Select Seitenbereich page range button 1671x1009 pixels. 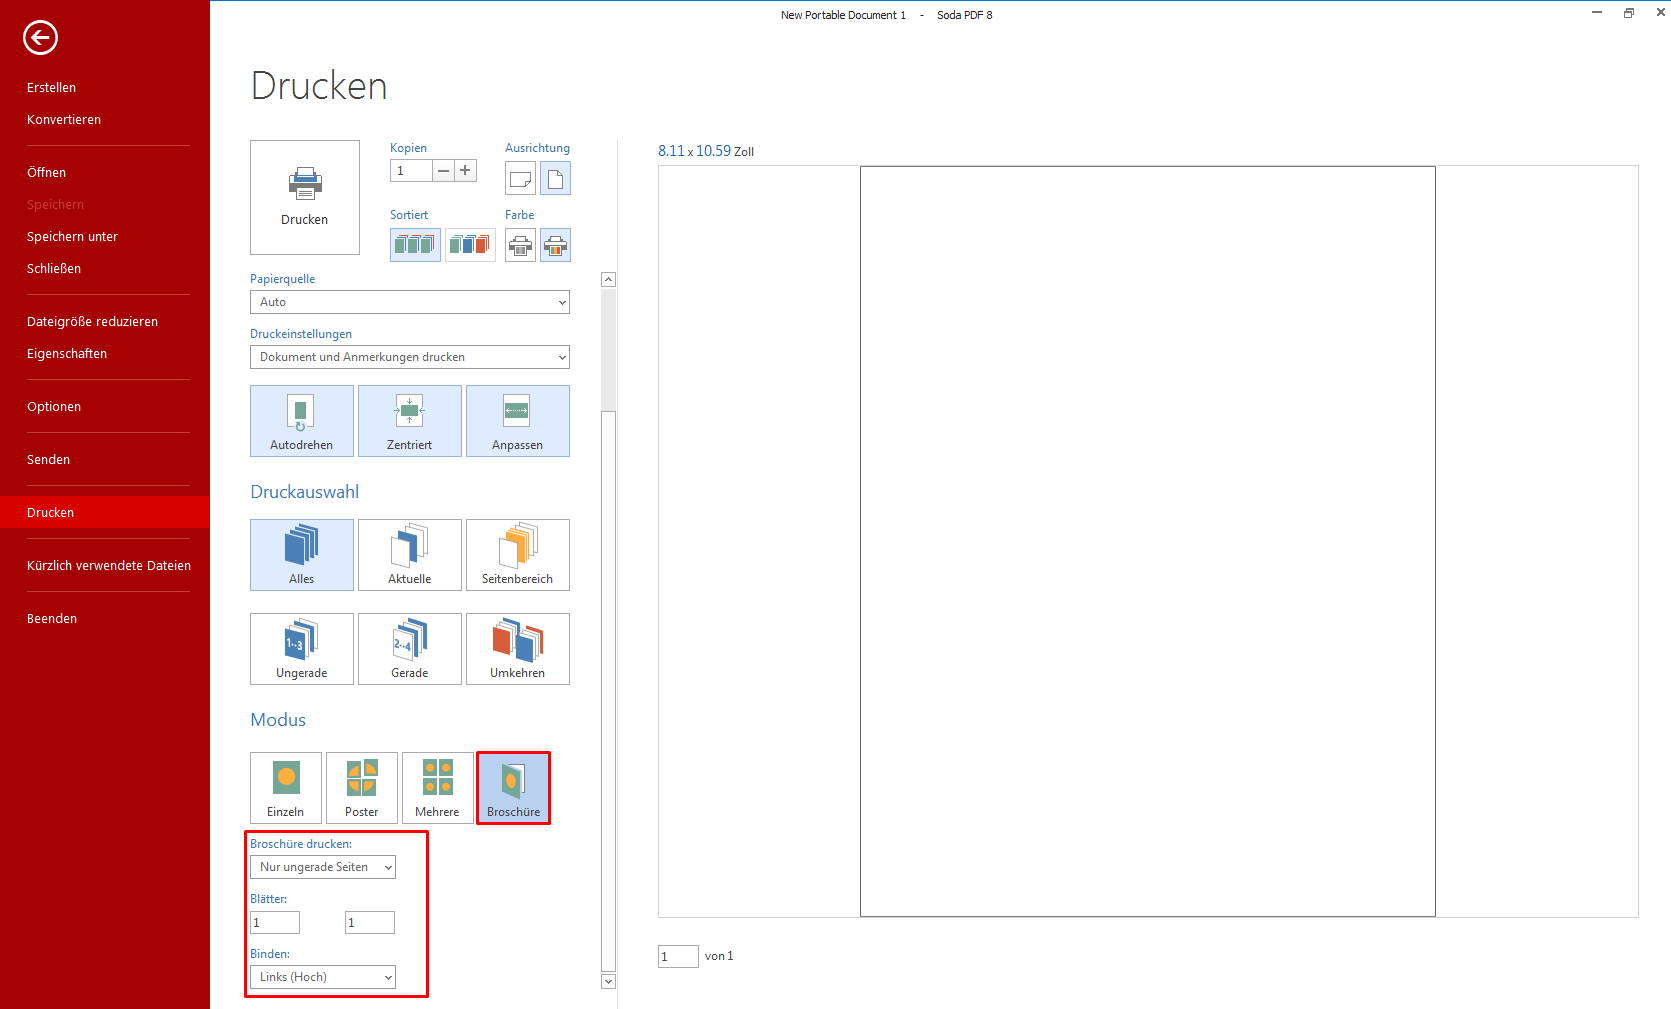[x=517, y=555]
